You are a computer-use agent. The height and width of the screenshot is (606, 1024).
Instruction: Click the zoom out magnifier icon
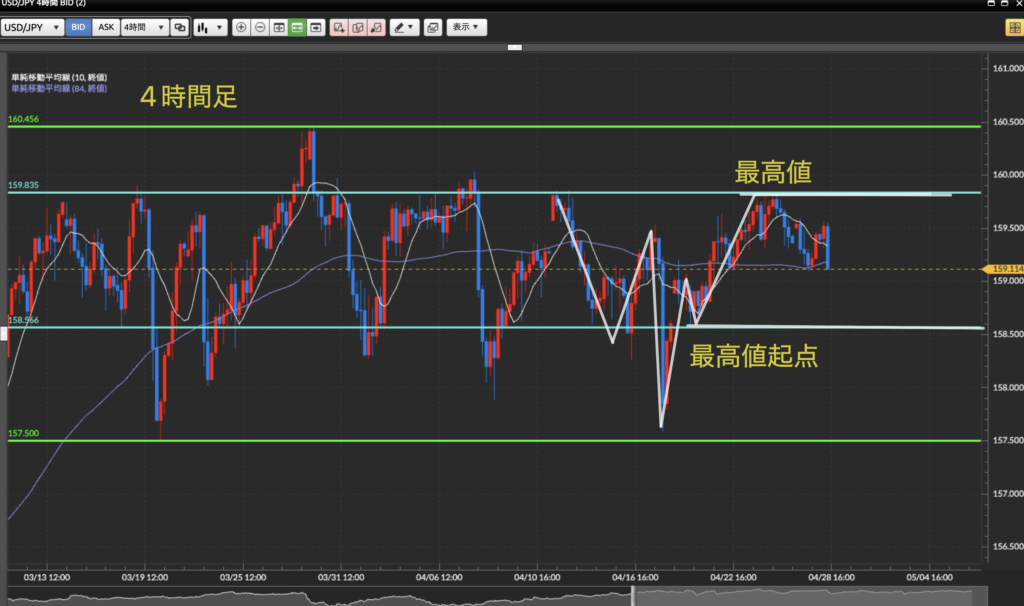[x=260, y=28]
